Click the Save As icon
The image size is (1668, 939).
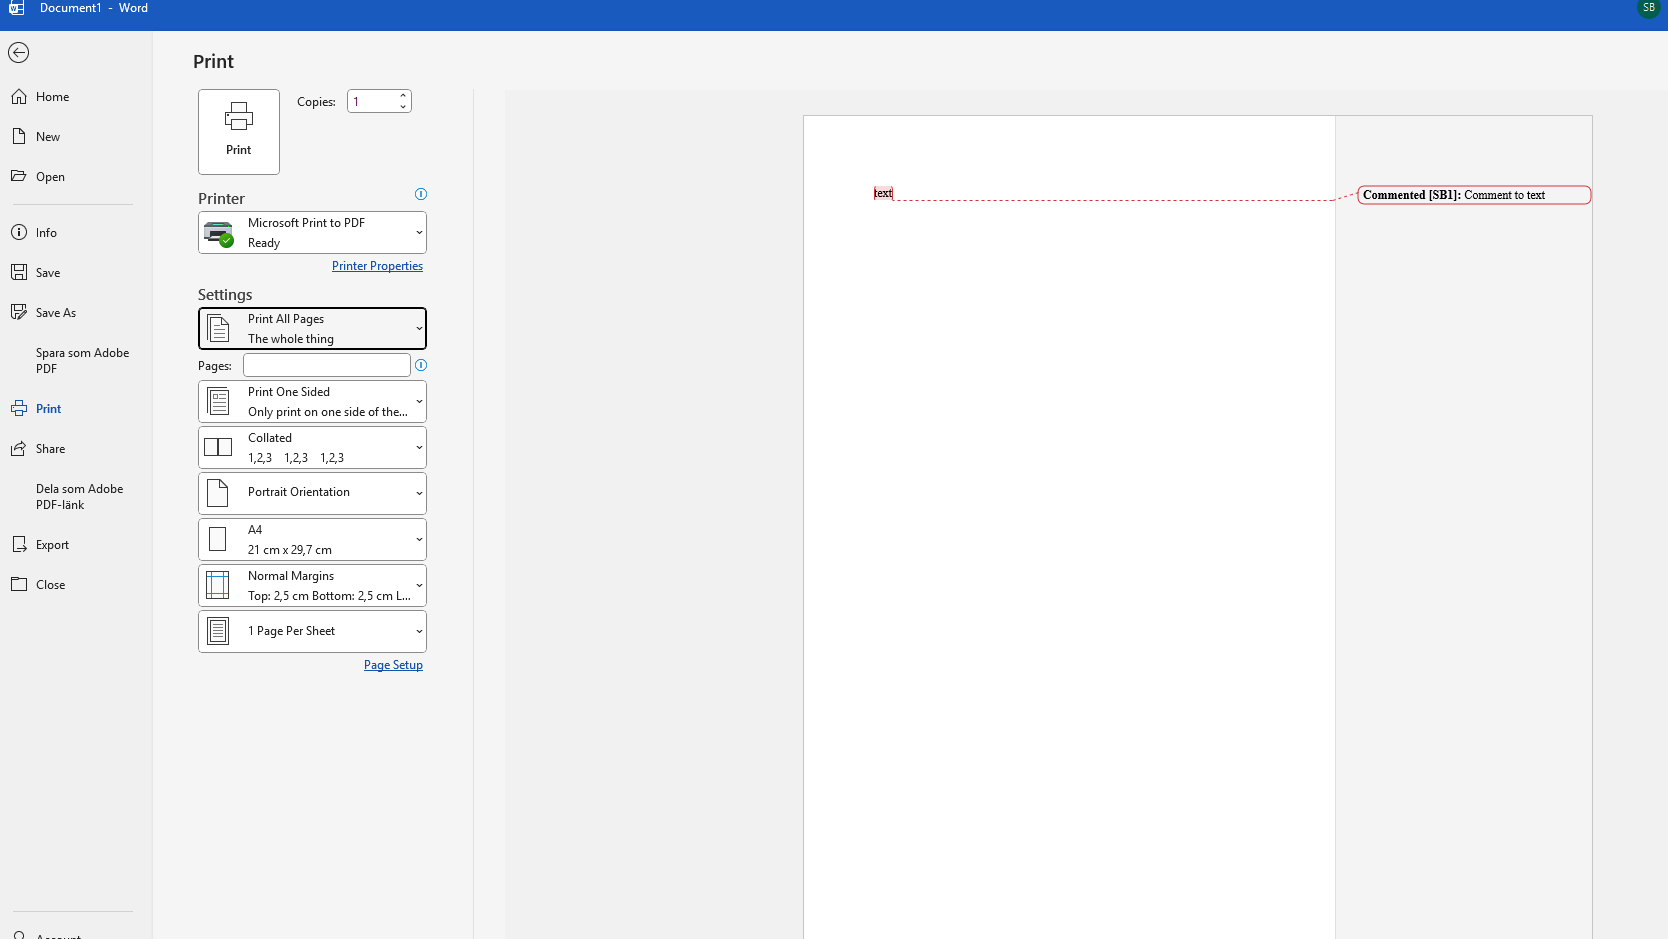(x=19, y=312)
